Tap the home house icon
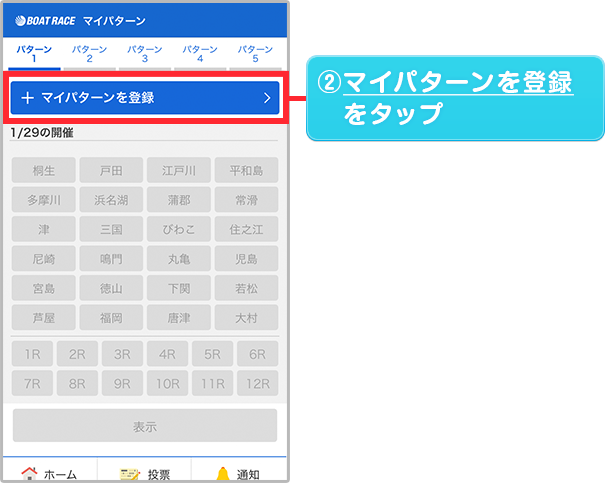Viewport: 605px width, 485px height. [30, 474]
